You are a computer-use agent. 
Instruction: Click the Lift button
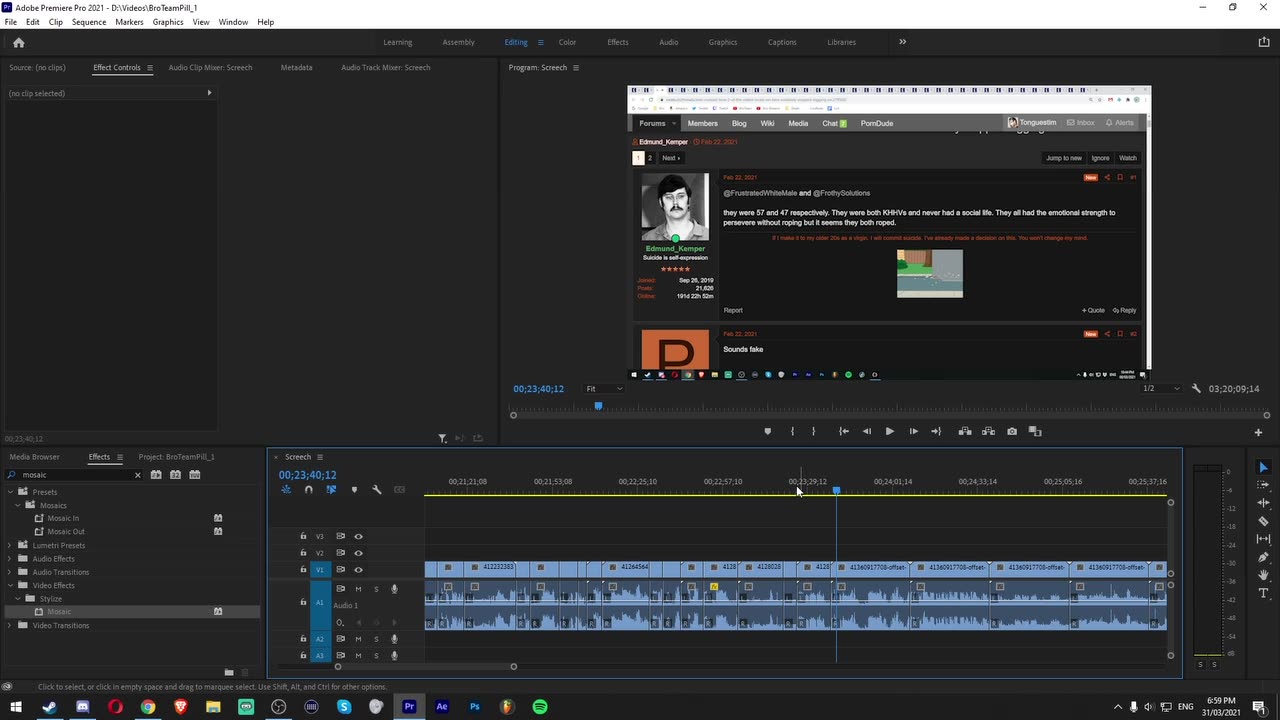click(x=965, y=431)
